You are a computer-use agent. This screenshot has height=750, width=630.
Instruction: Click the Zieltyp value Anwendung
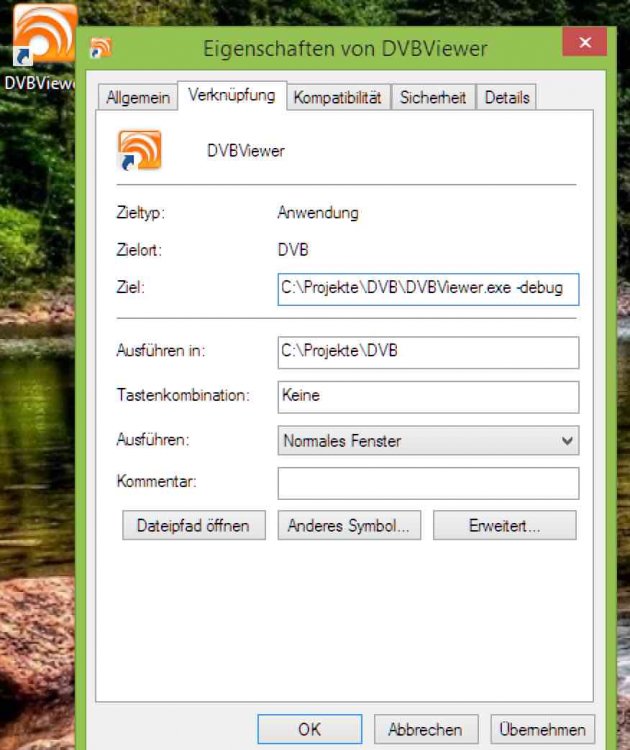pyautogui.click(x=318, y=212)
